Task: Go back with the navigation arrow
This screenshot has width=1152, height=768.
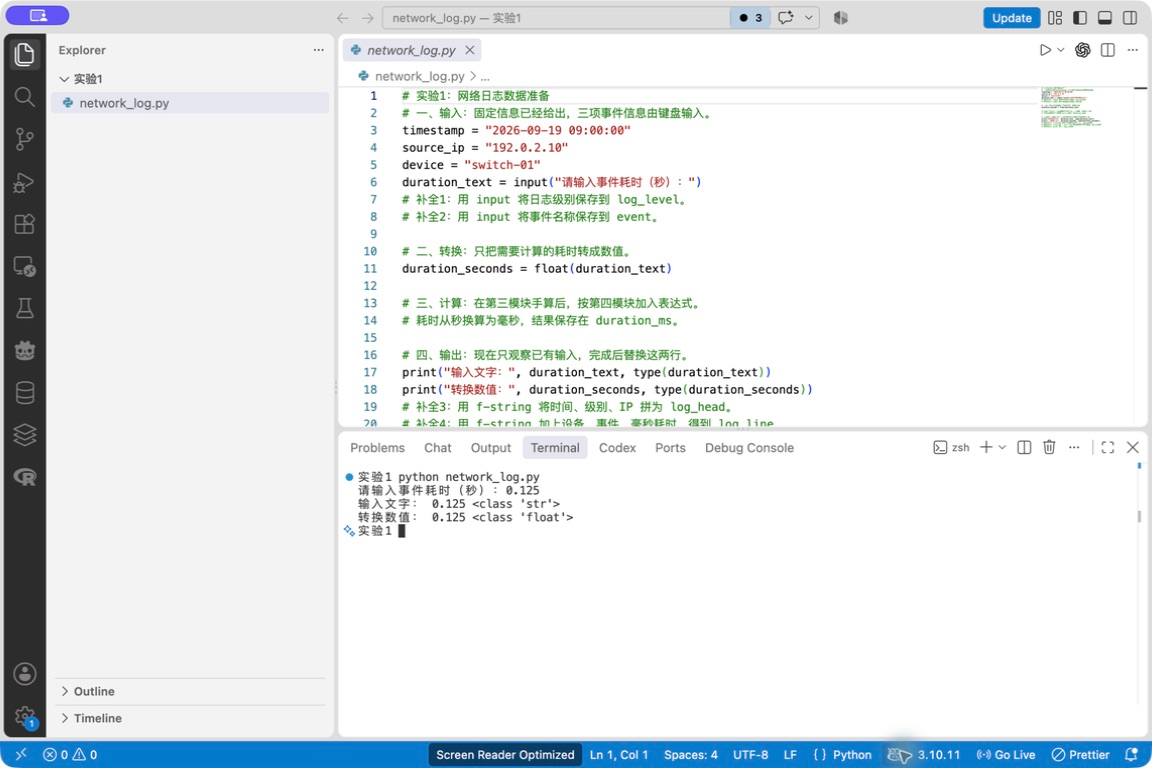Action: (x=342, y=18)
